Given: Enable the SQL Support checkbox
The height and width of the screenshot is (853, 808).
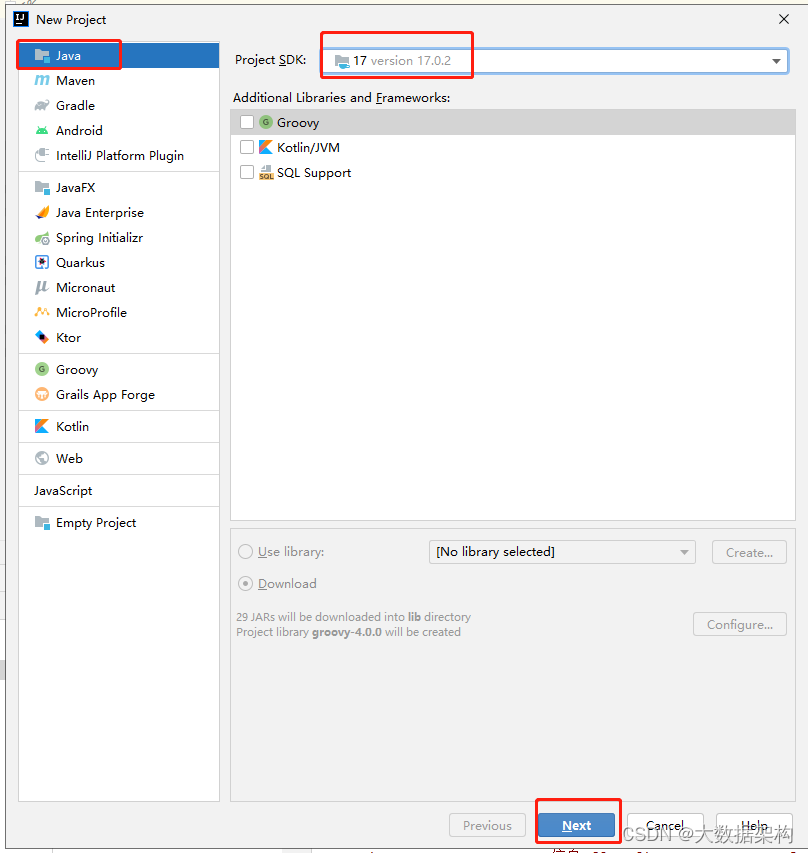Looking at the screenshot, I should 247,172.
